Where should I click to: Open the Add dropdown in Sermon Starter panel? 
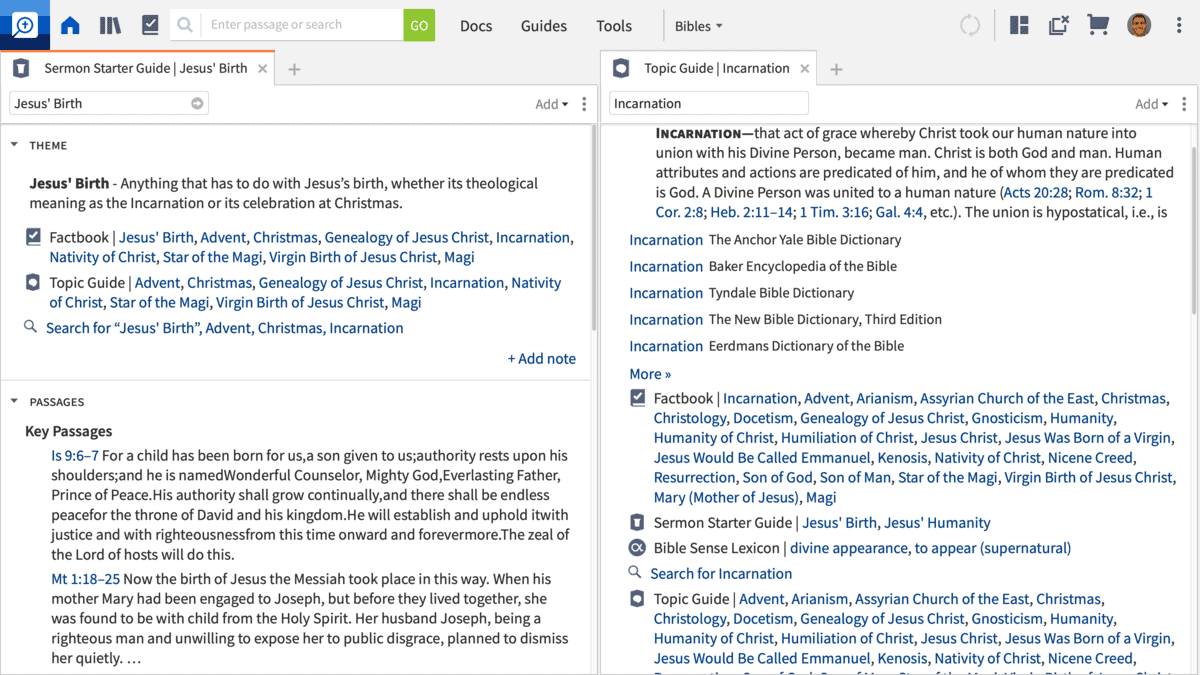(x=551, y=104)
